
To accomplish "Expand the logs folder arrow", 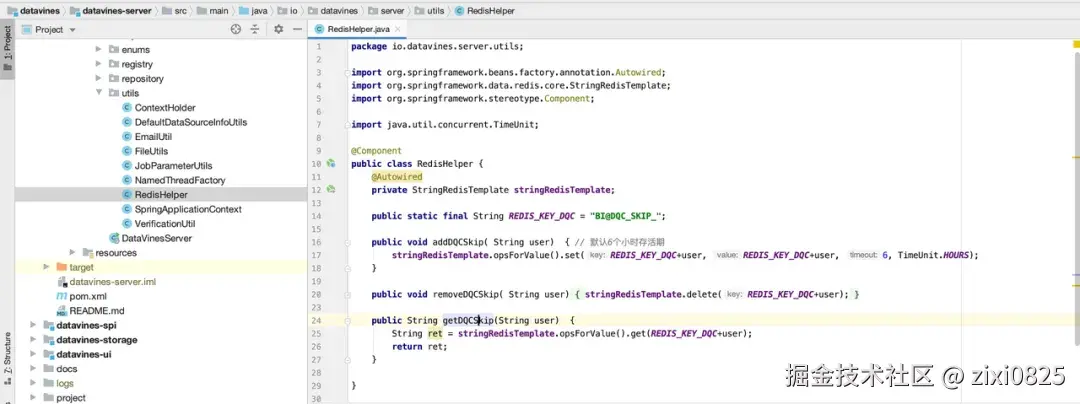I will pyautogui.click(x=33, y=383).
